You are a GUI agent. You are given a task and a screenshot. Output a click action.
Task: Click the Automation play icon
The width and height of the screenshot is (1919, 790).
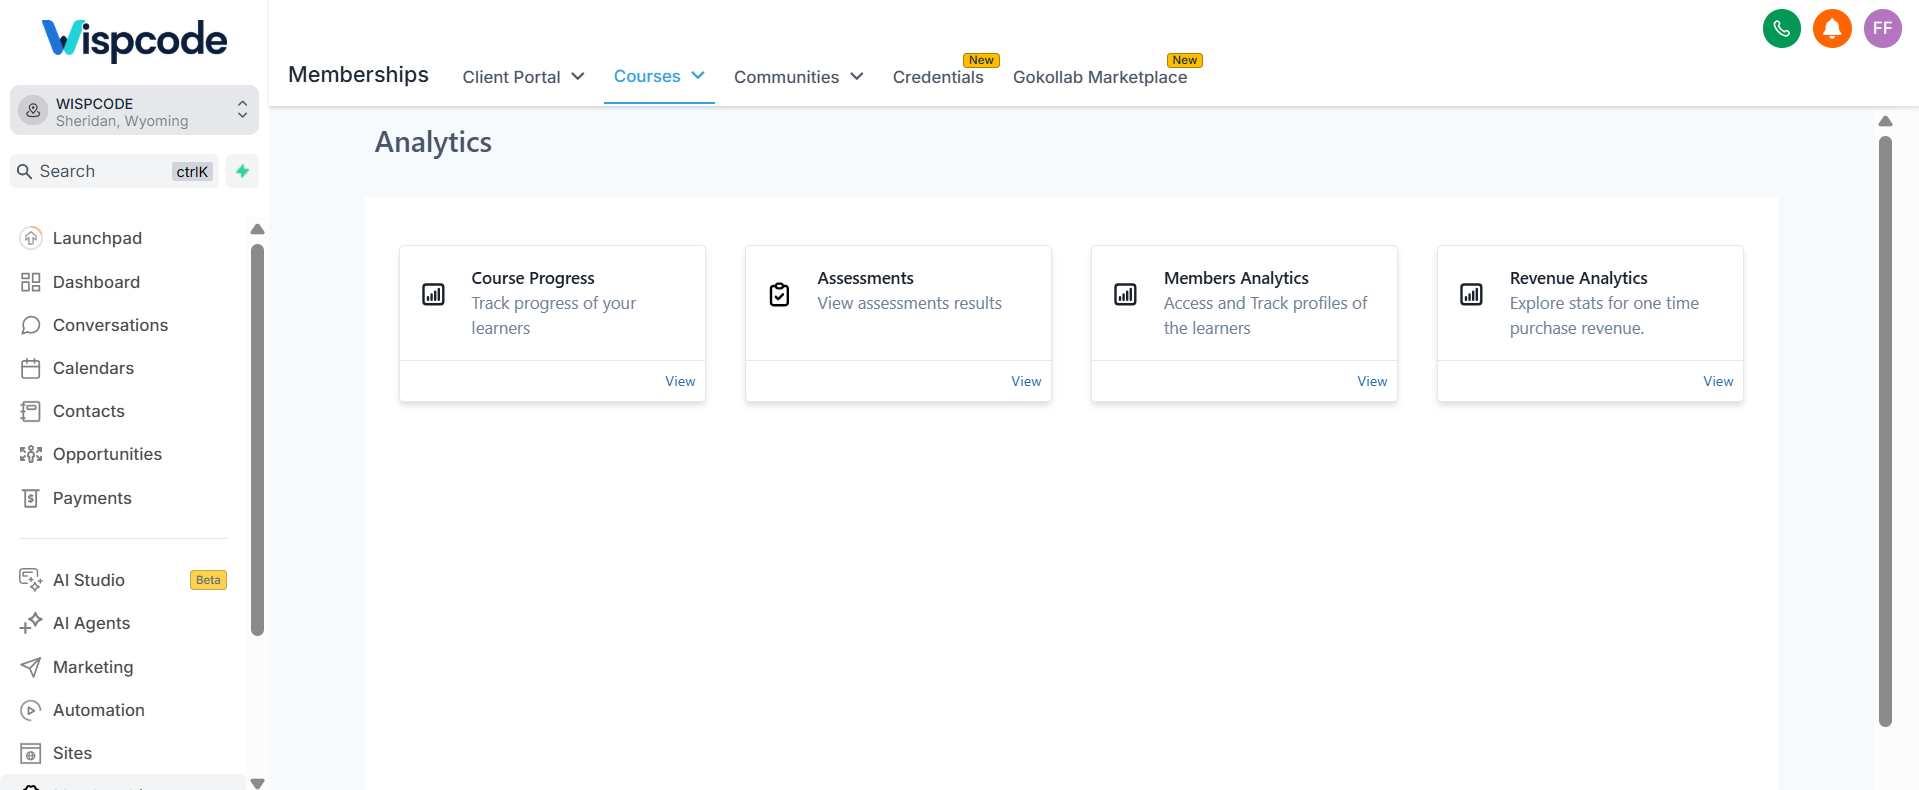31,710
